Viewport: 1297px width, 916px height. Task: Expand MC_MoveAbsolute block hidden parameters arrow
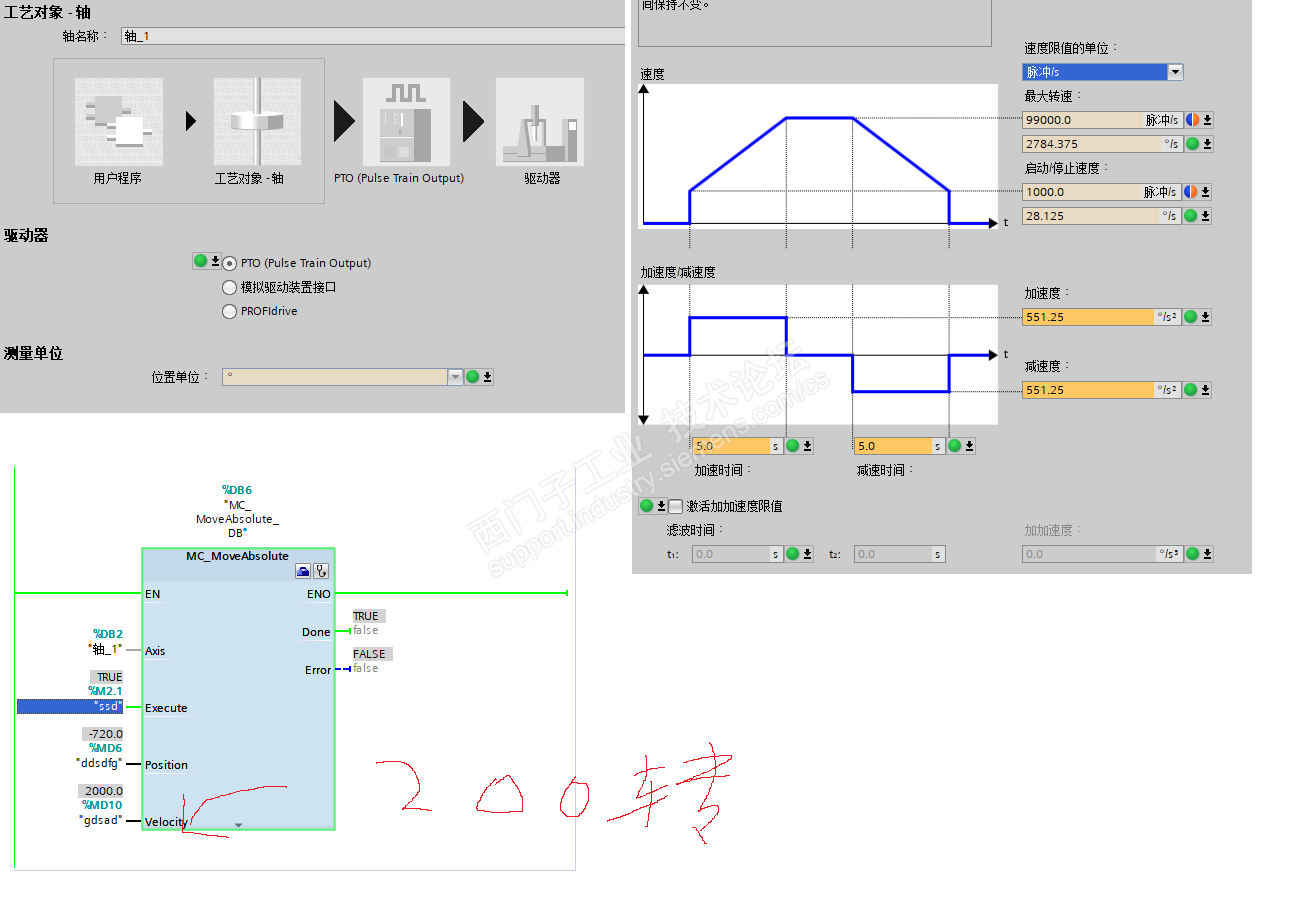[x=238, y=825]
